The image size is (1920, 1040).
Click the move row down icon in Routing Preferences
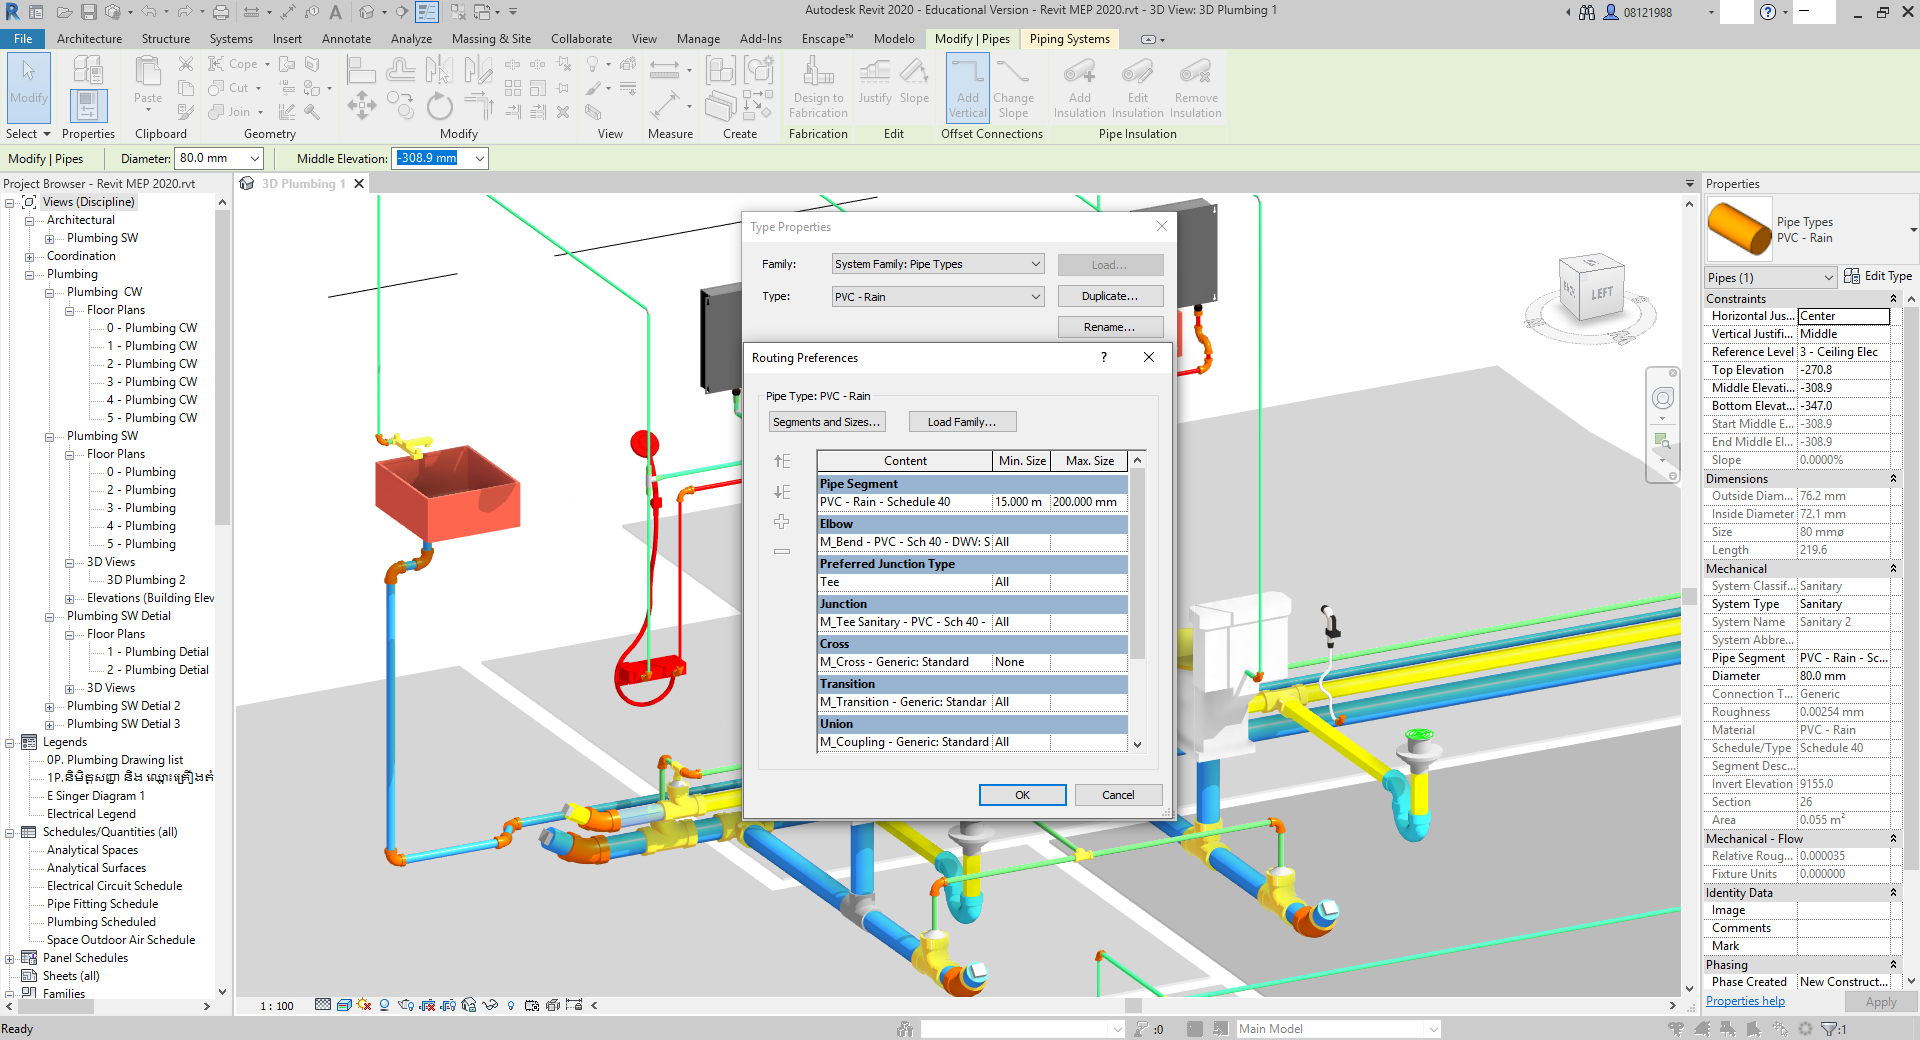tap(782, 492)
